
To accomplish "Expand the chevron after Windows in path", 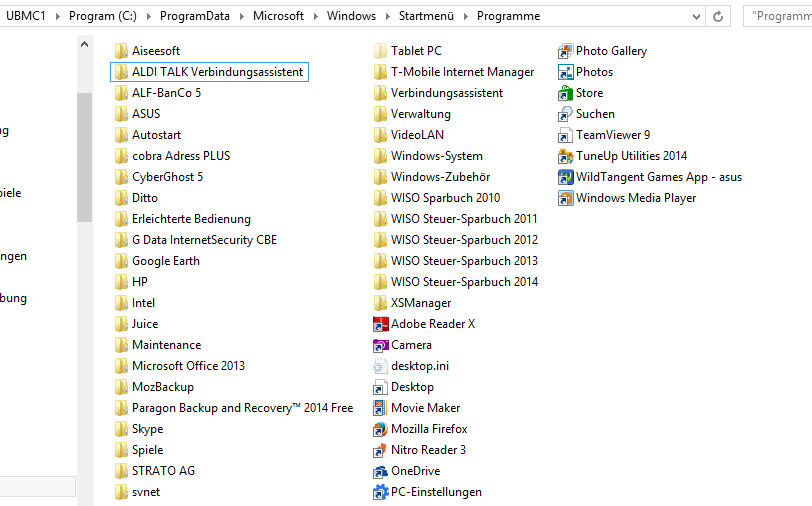I will click(387, 17).
